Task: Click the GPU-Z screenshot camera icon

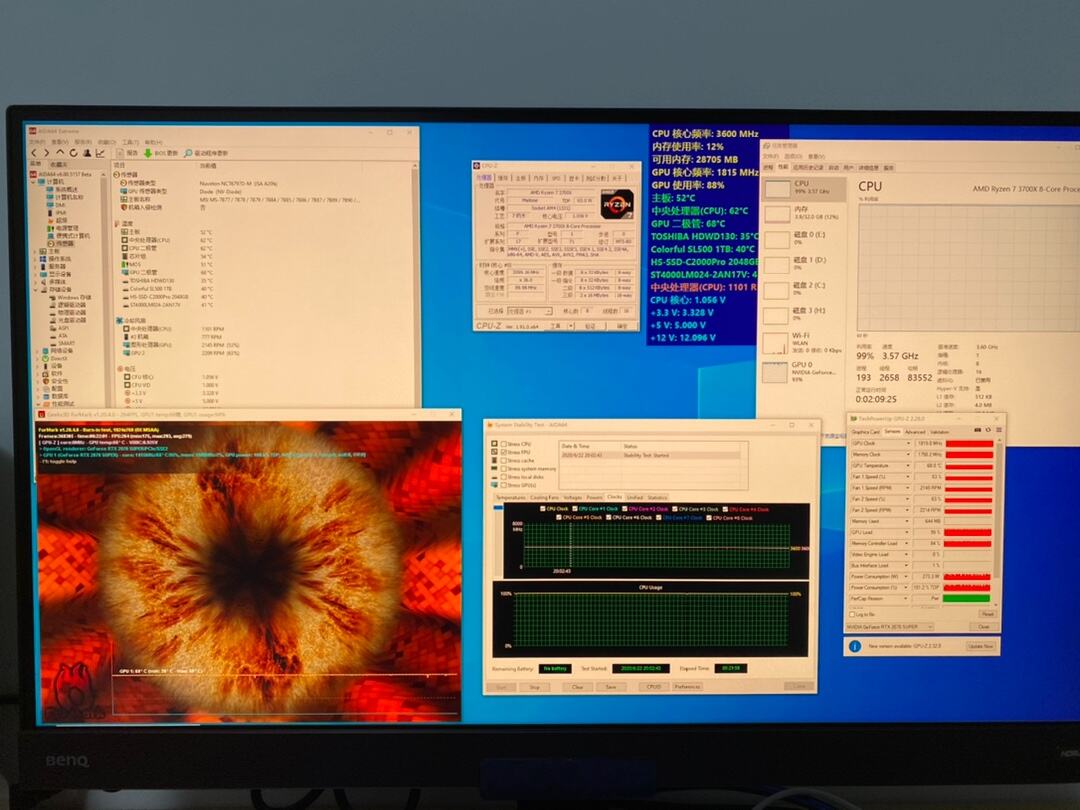Action: click(x=977, y=430)
